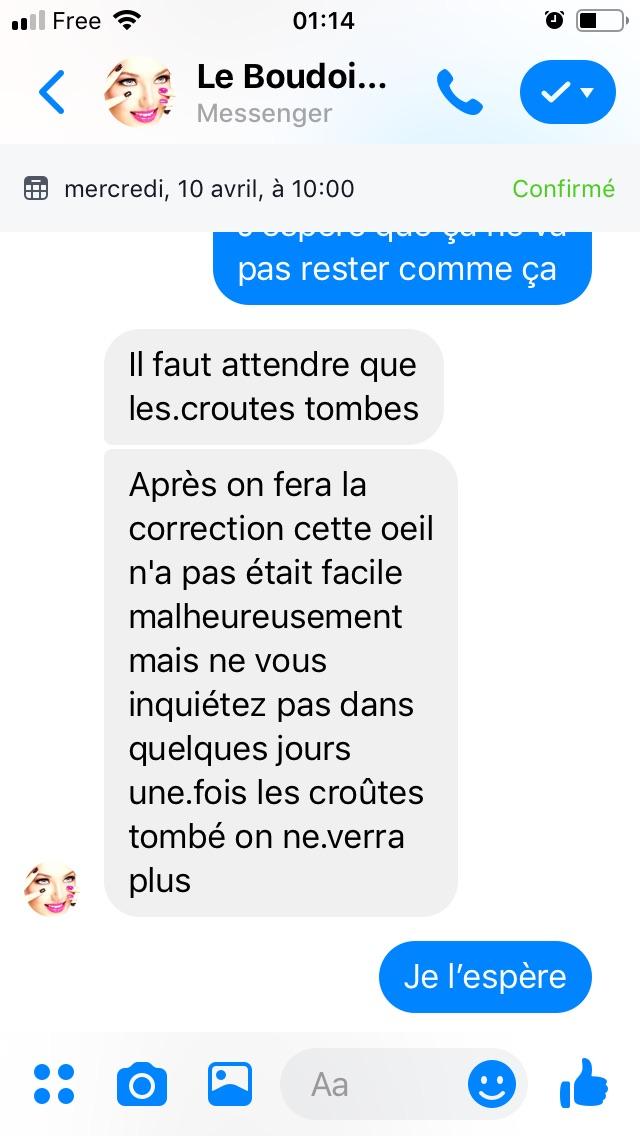Screen dimensions: 640x1136
Task: Start a voice call with phone icon
Action: [x=460, y=93]
